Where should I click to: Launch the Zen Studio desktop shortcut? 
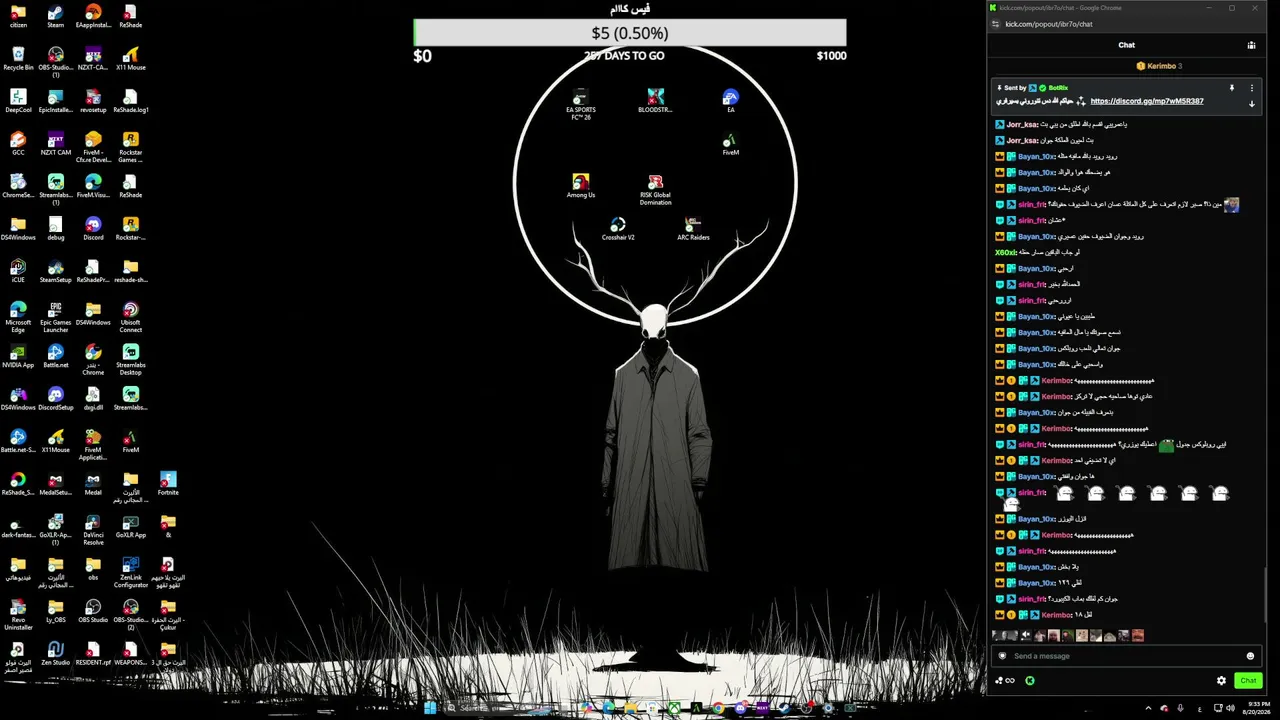[x=56, y=654]
